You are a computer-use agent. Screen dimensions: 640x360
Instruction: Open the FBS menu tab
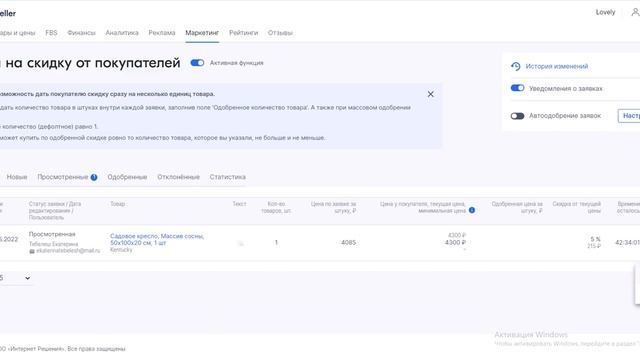(x=51, y=33)
